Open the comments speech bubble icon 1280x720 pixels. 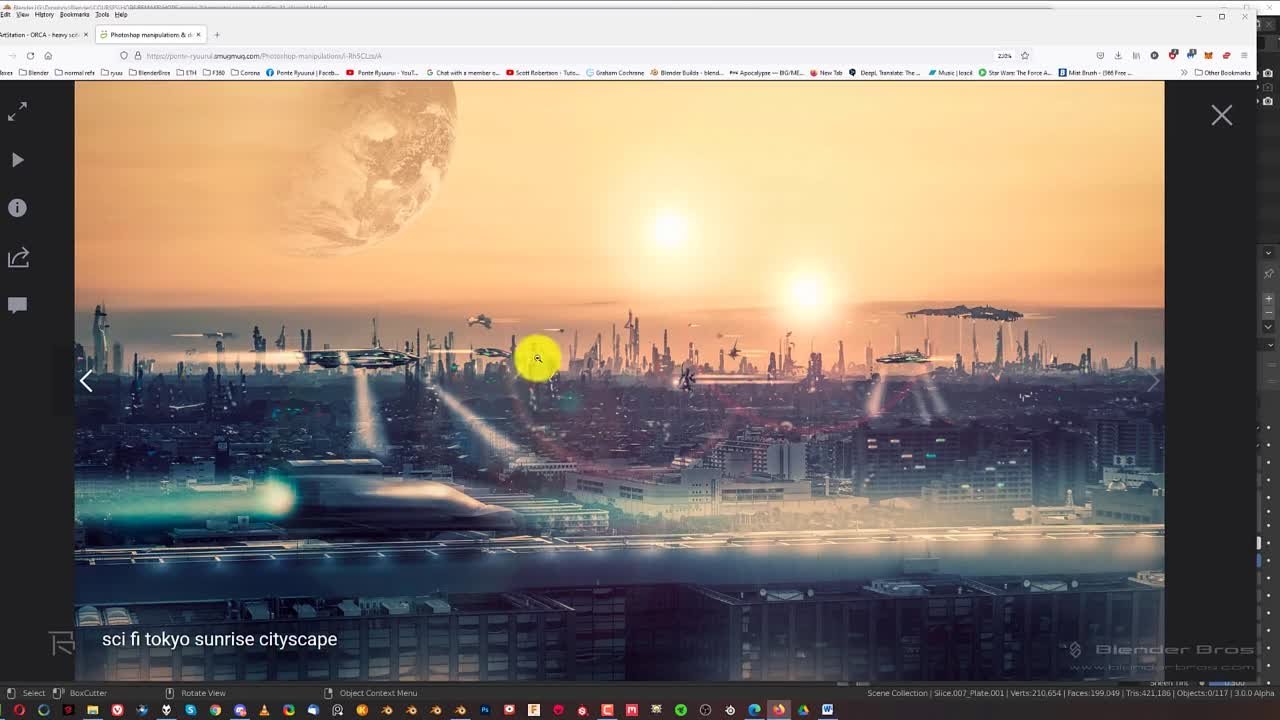[x=17, y=305]
